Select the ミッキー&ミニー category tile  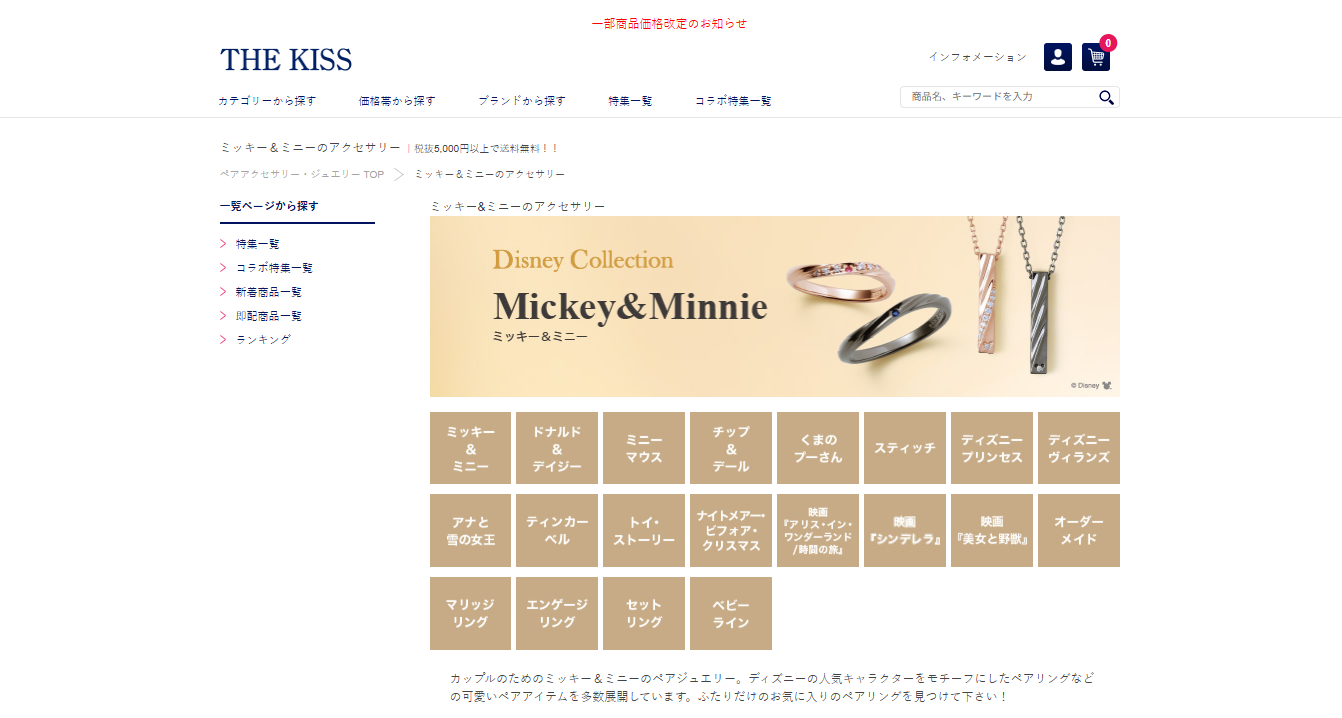click(470, 448)
